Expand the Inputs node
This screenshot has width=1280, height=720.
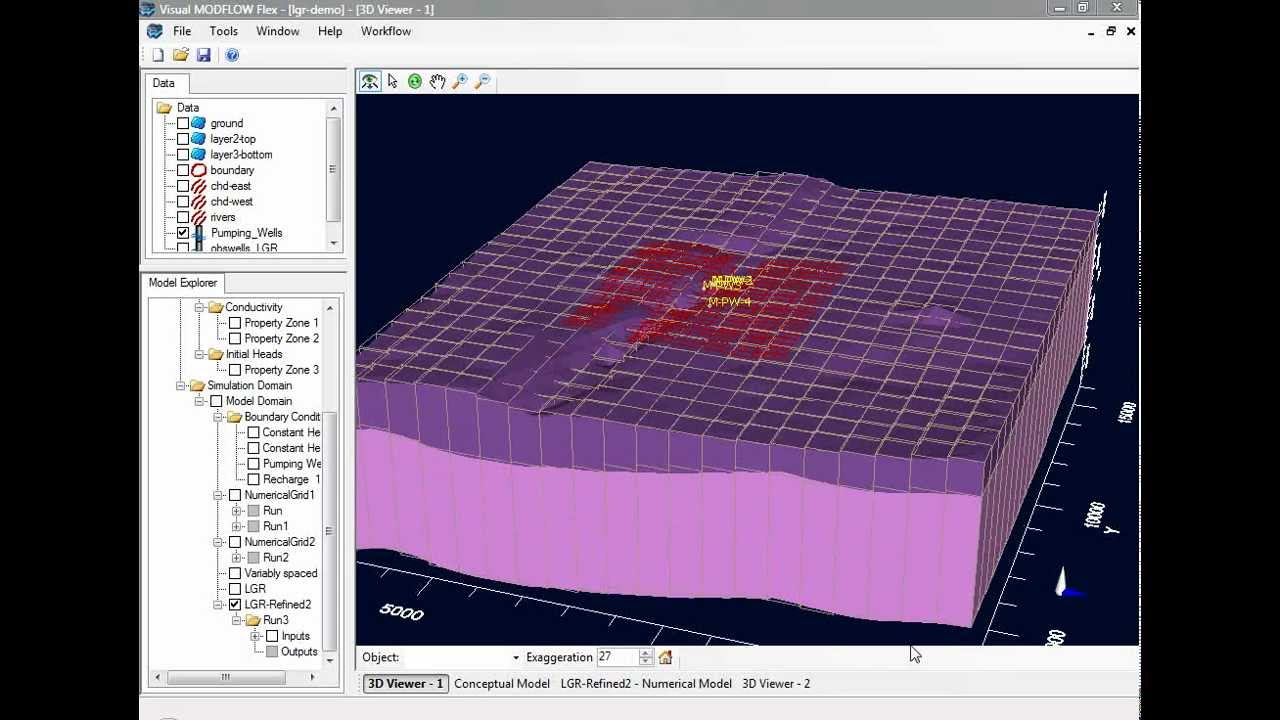click(255, 636)
